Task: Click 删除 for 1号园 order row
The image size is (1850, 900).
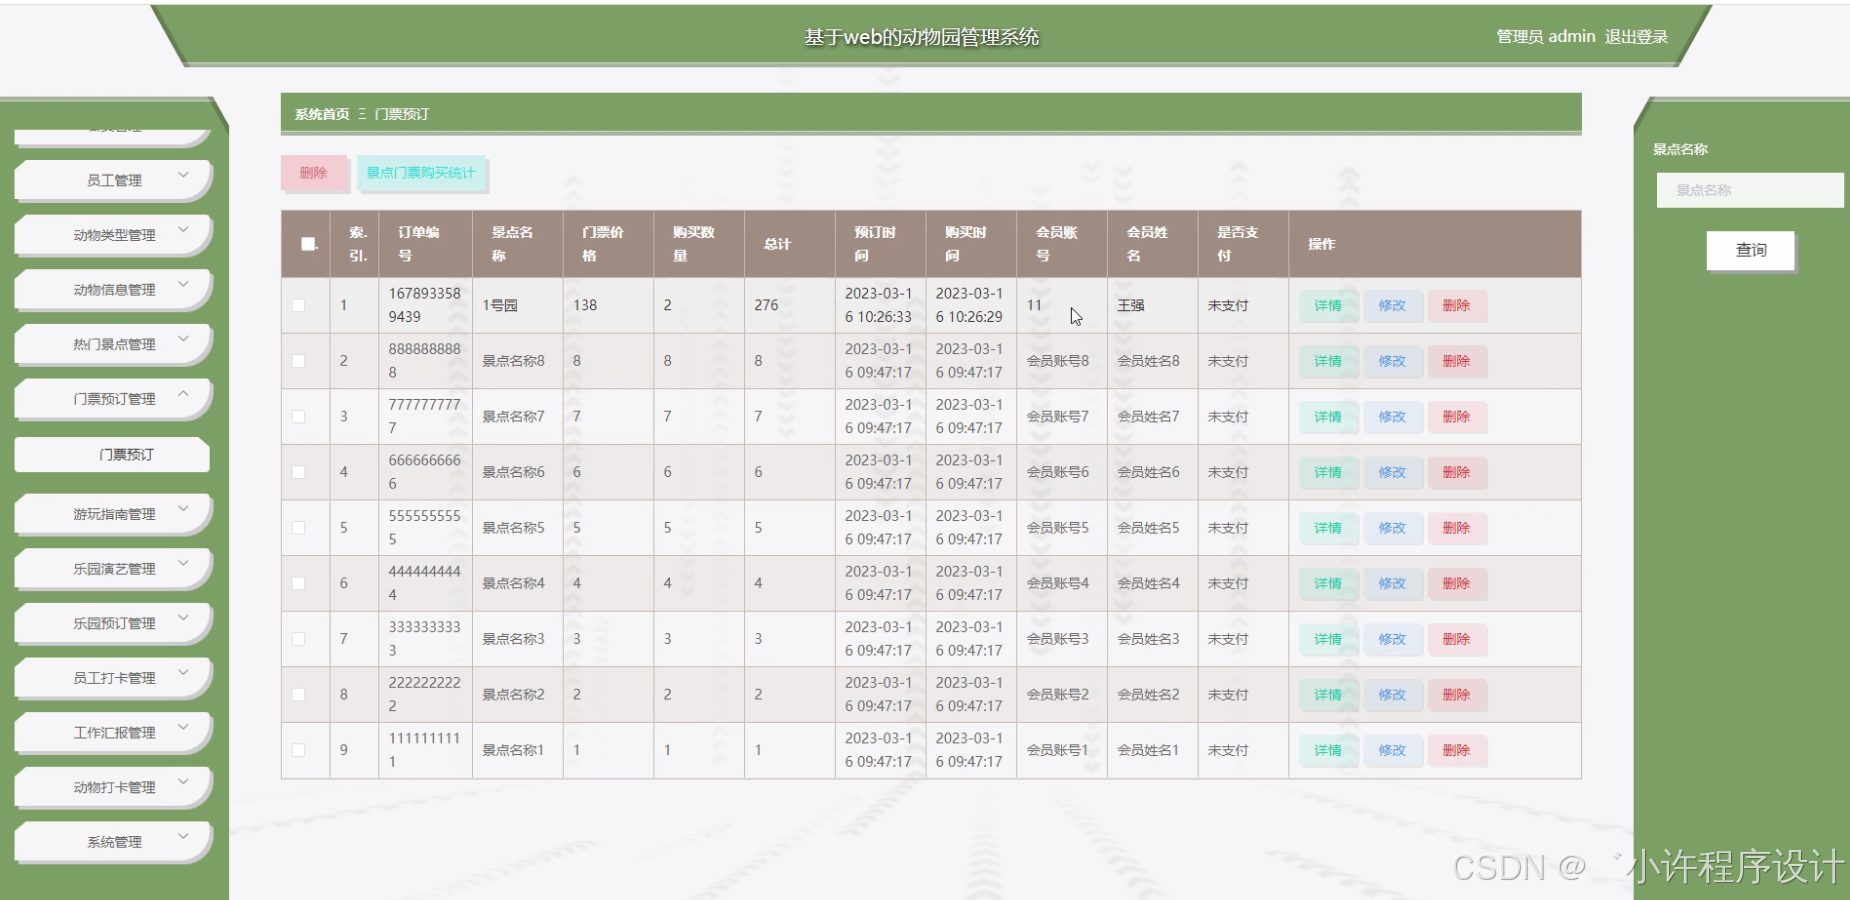Action: [x=1456, y=306]
